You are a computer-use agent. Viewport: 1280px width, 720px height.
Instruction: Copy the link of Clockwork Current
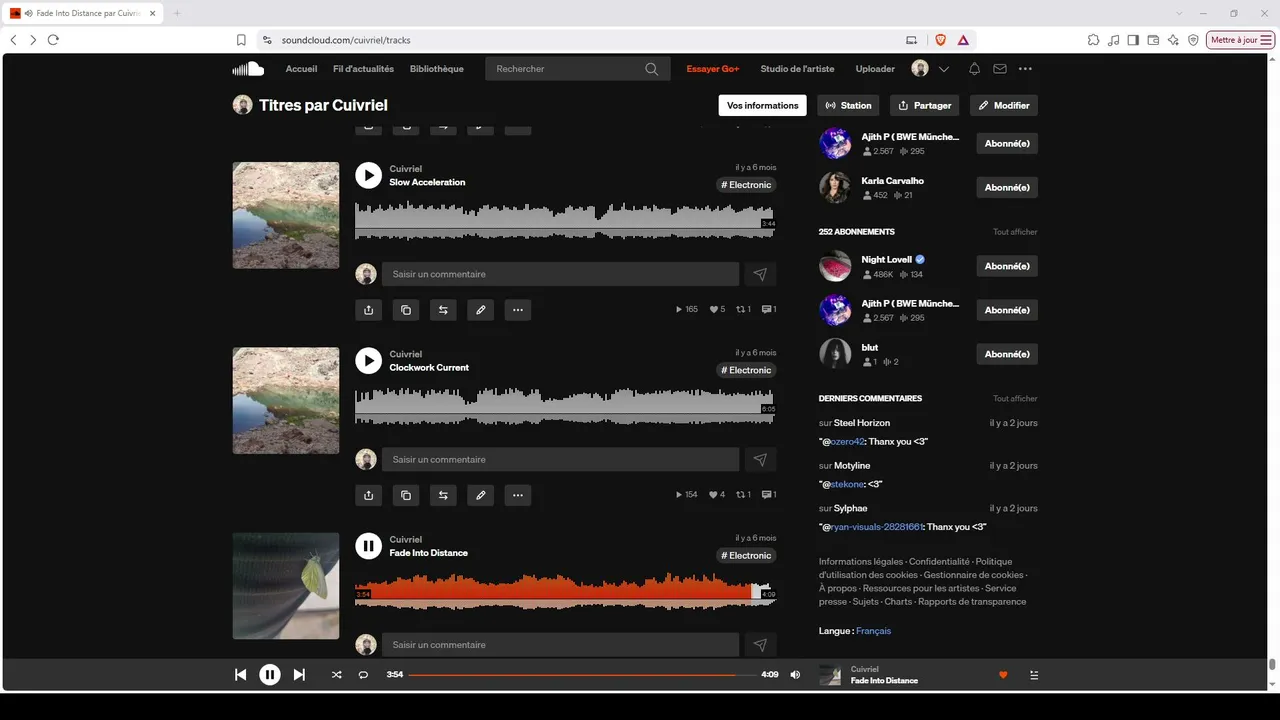click(406, 495)
